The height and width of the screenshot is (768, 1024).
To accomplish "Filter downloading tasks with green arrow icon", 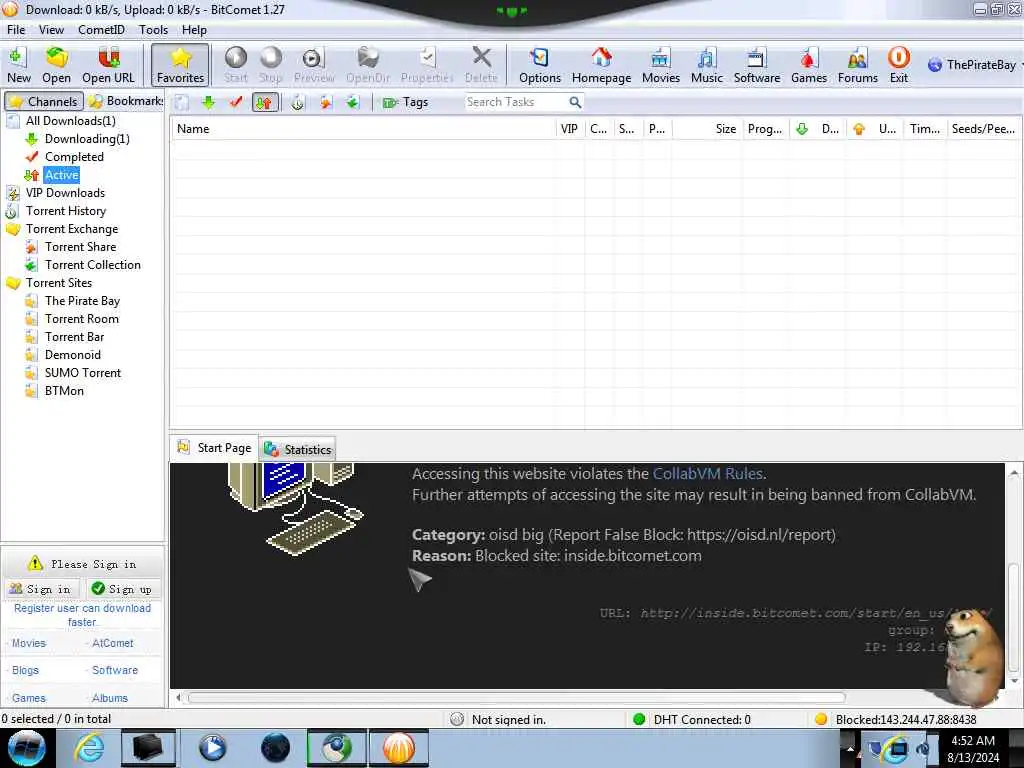I will [208, 103].
